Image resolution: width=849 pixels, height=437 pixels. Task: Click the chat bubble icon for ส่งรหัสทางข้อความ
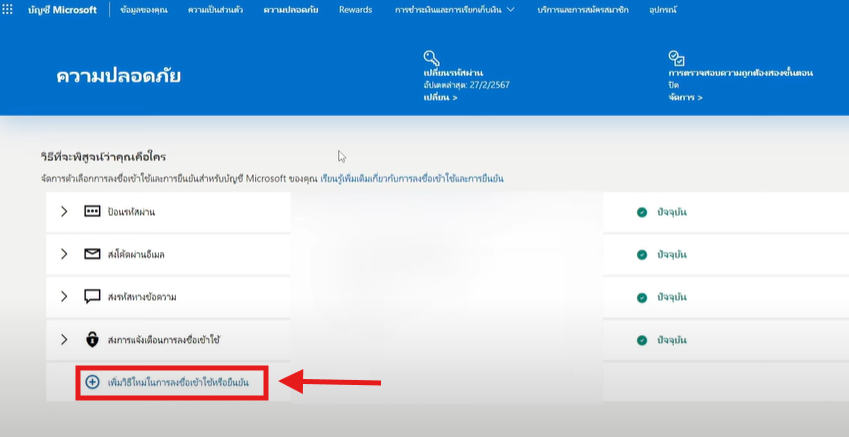coord(92,297)
